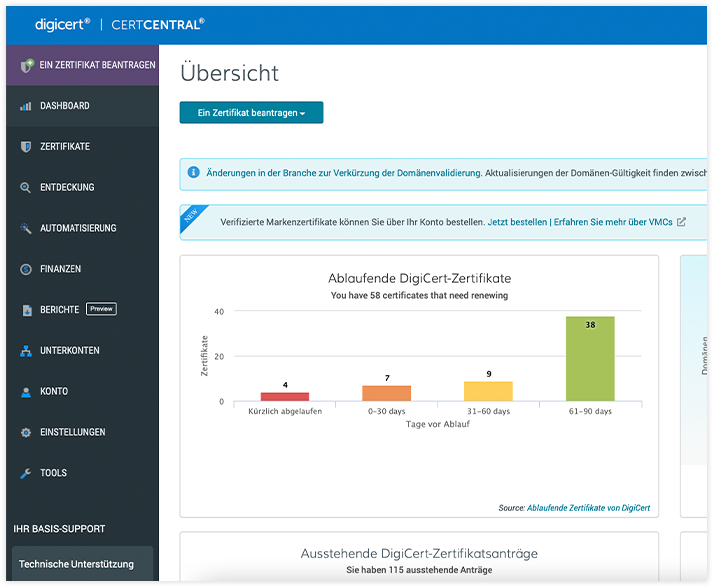Click the Einstellungen gear icon
This screenshot has width=713, height=587.
point(26,433)
